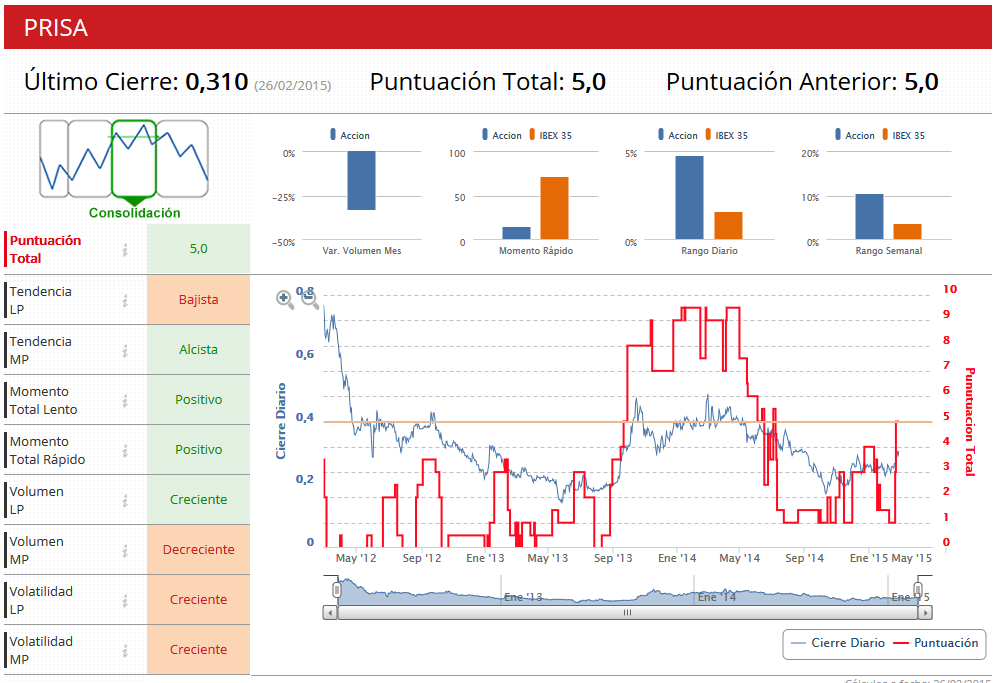
Task: Open info icon for Momento Total Rápido
Action: pos(125,451)
